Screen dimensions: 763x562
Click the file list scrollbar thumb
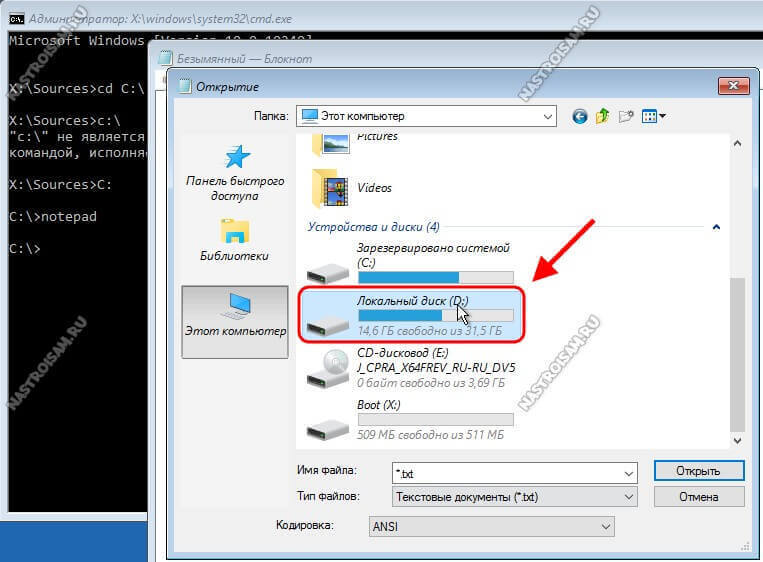coord(737,355)
